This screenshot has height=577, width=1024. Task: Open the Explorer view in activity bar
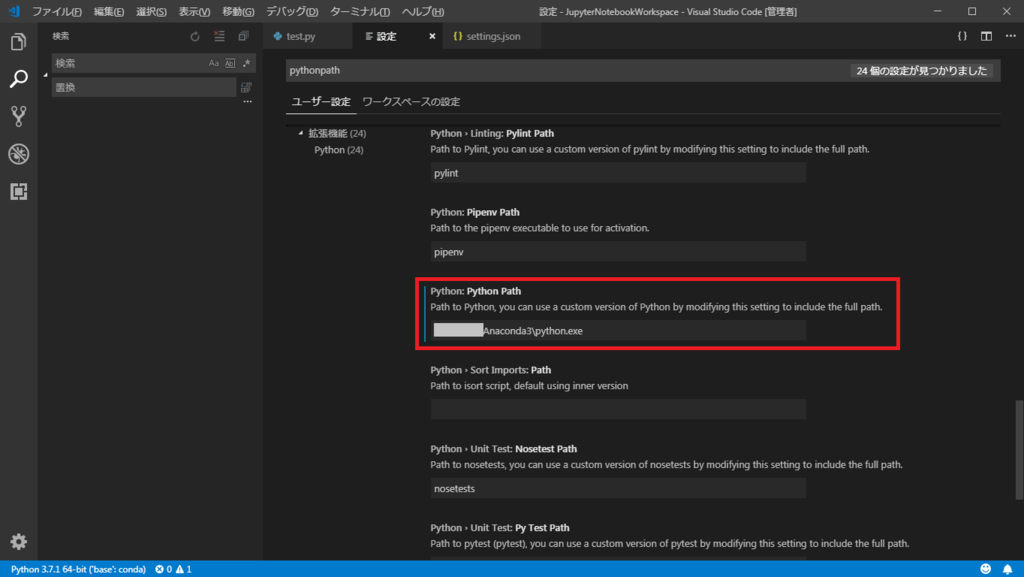pyautogui.click(x=18, y=42)
